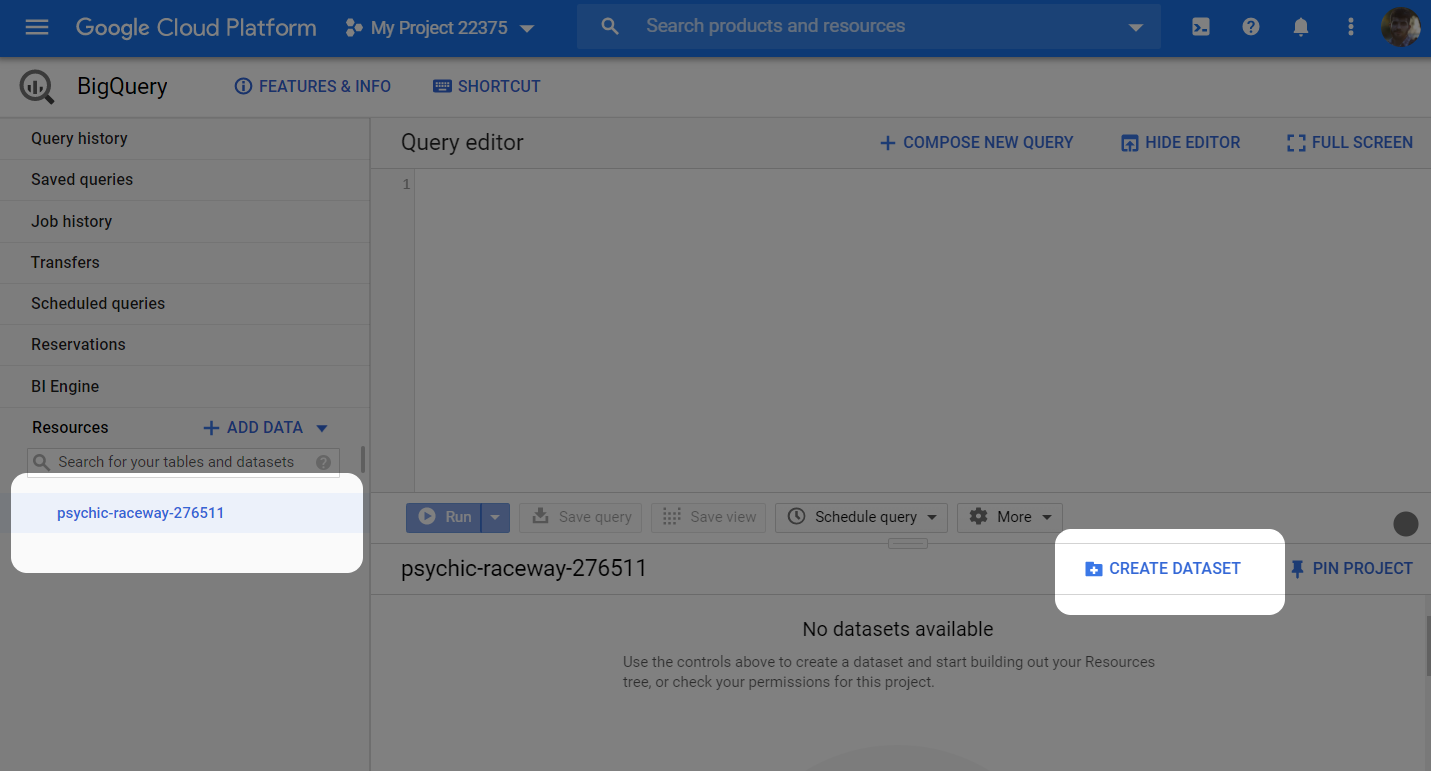Image resolution: width=1431 pixels, height=771 pixels.
Task: Click the resources panel scrollbar
Action: click(363, 460)
